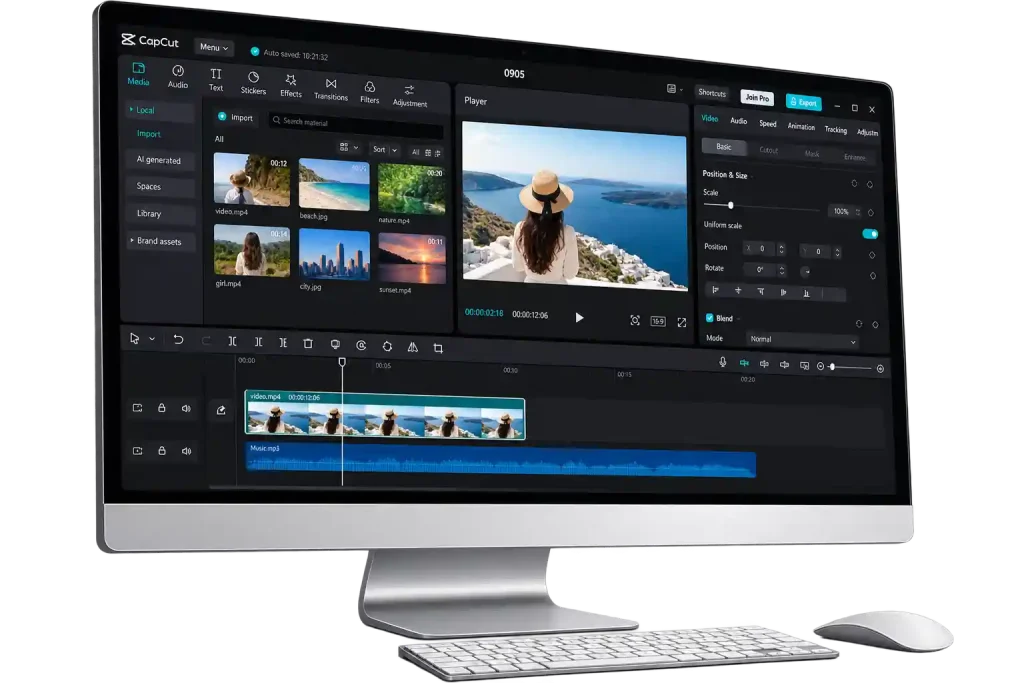Click the Scale percentage stepper arrows

tap(857, 212)
